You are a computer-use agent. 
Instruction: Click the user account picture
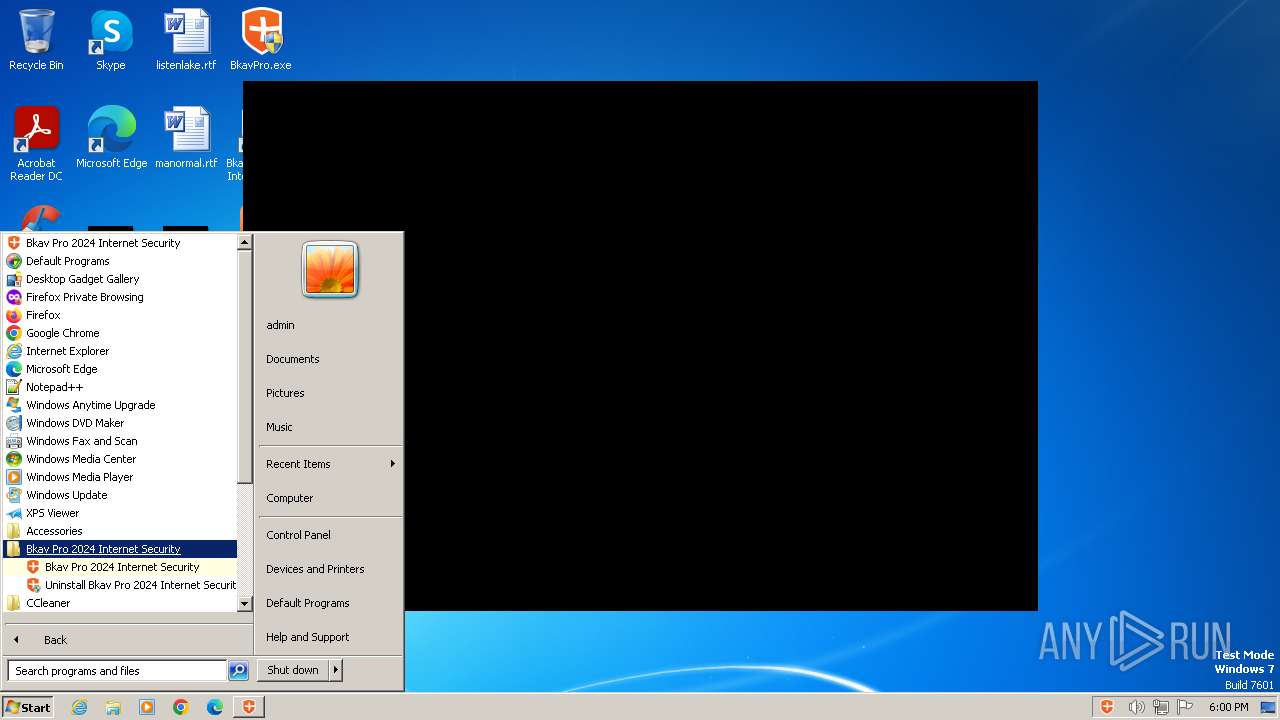point(330,270)
